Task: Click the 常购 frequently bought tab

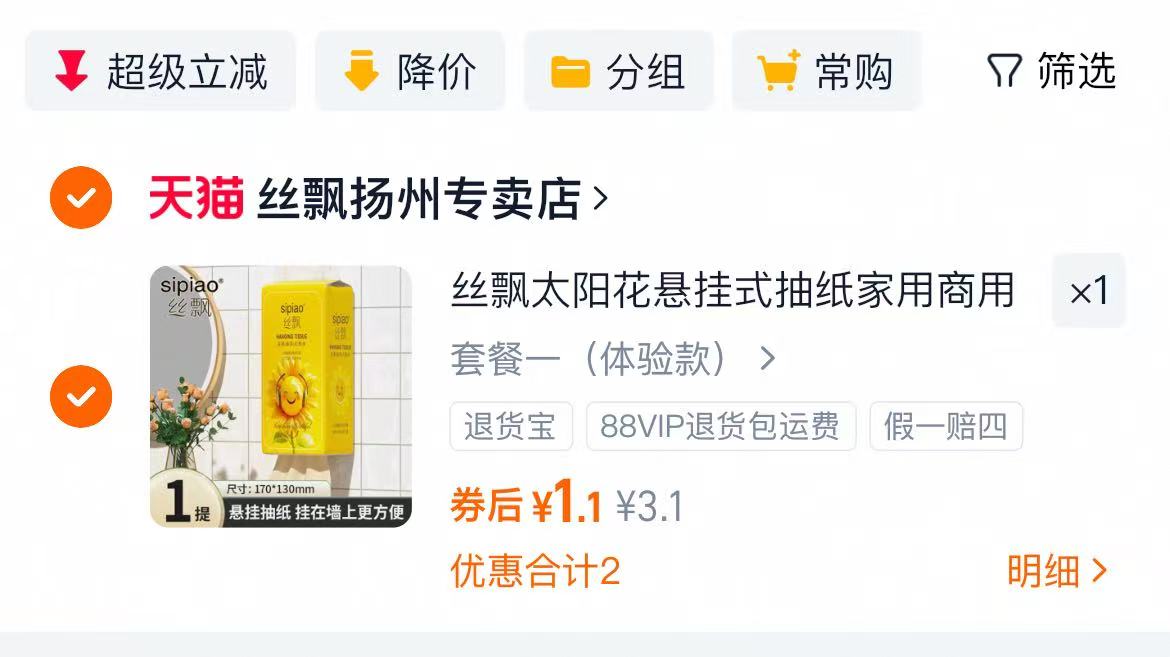Action: click(x=827, y=71)
